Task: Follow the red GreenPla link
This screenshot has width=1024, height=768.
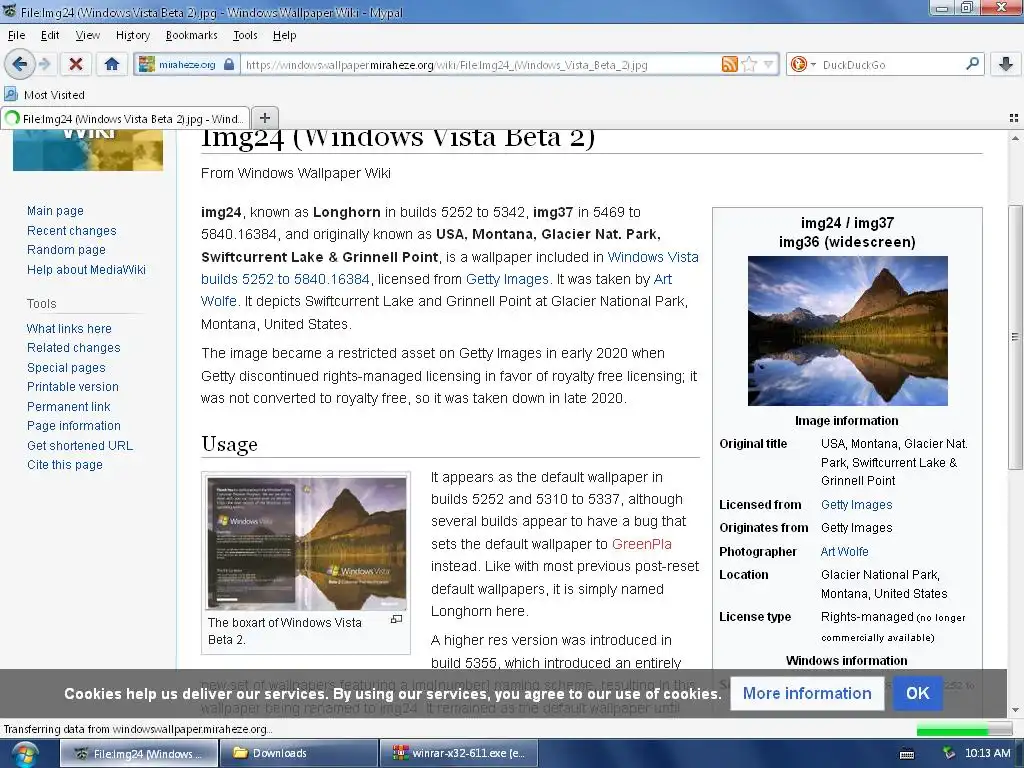Action: (641, 544)
